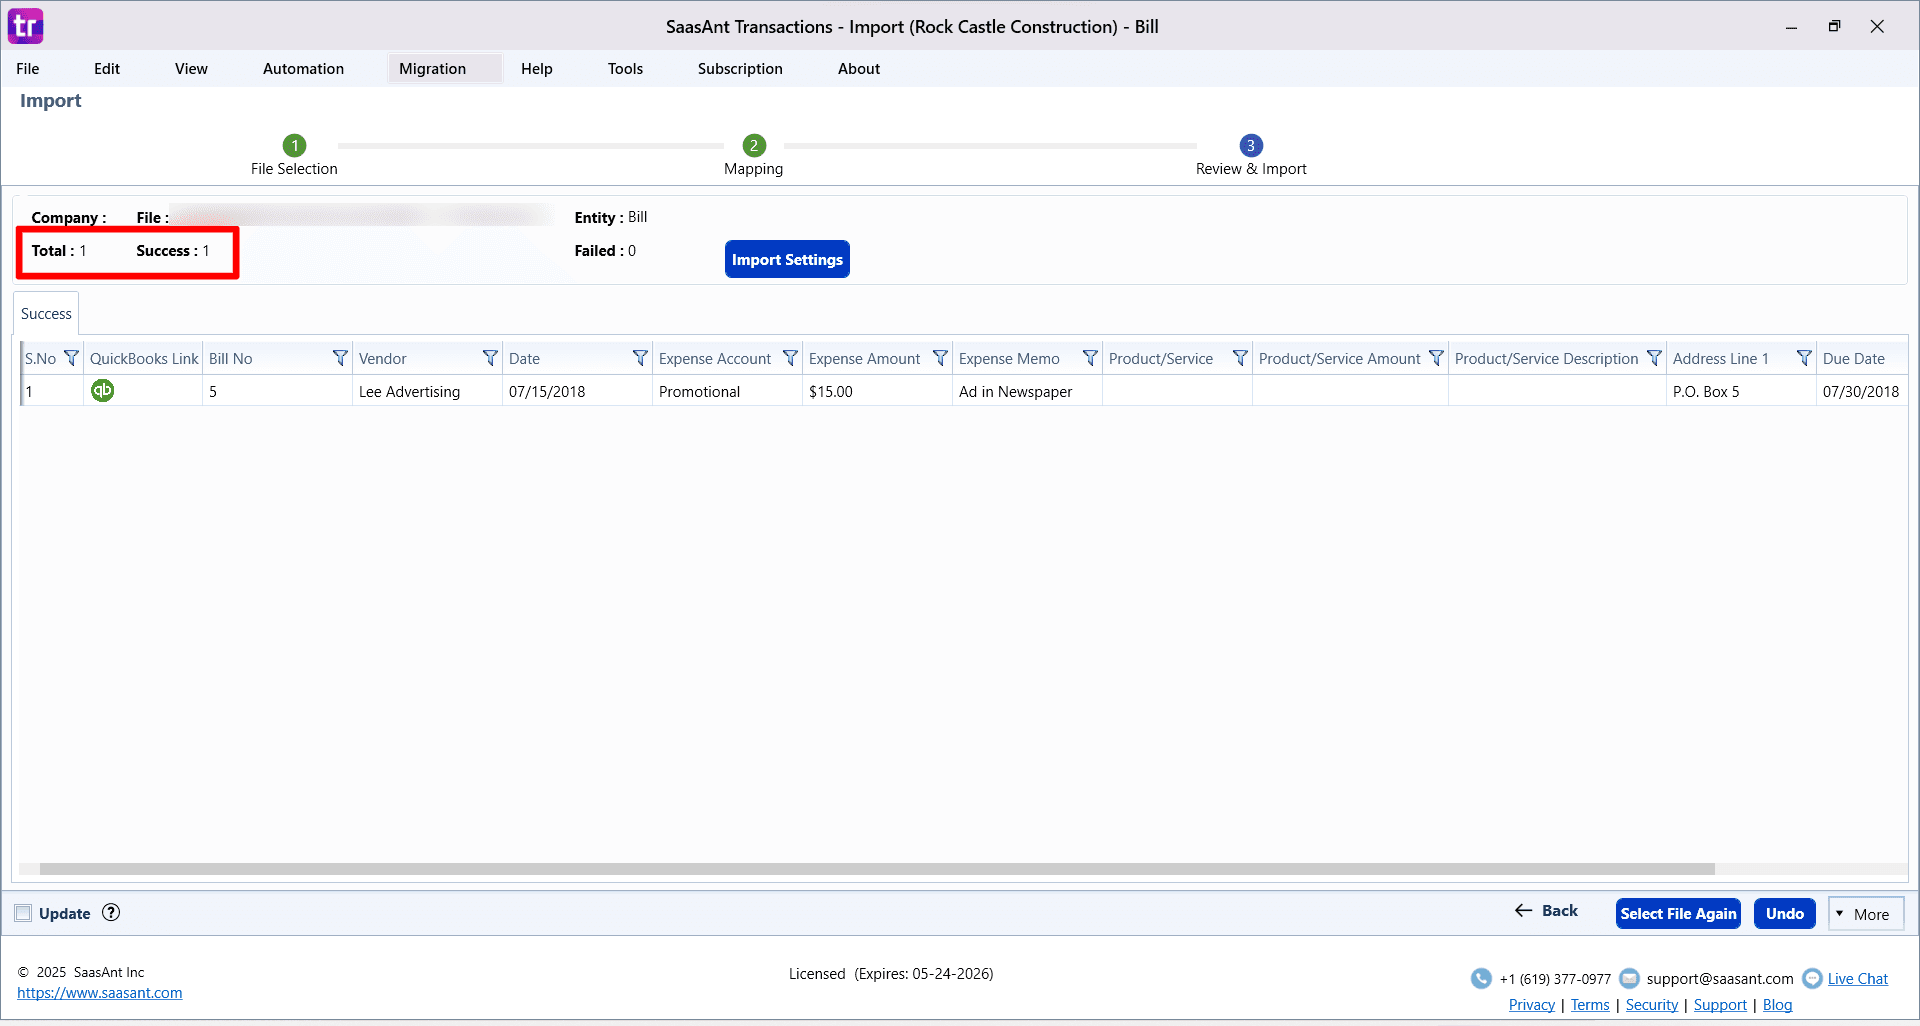Open the Privacy link

click(1532, 1005)
